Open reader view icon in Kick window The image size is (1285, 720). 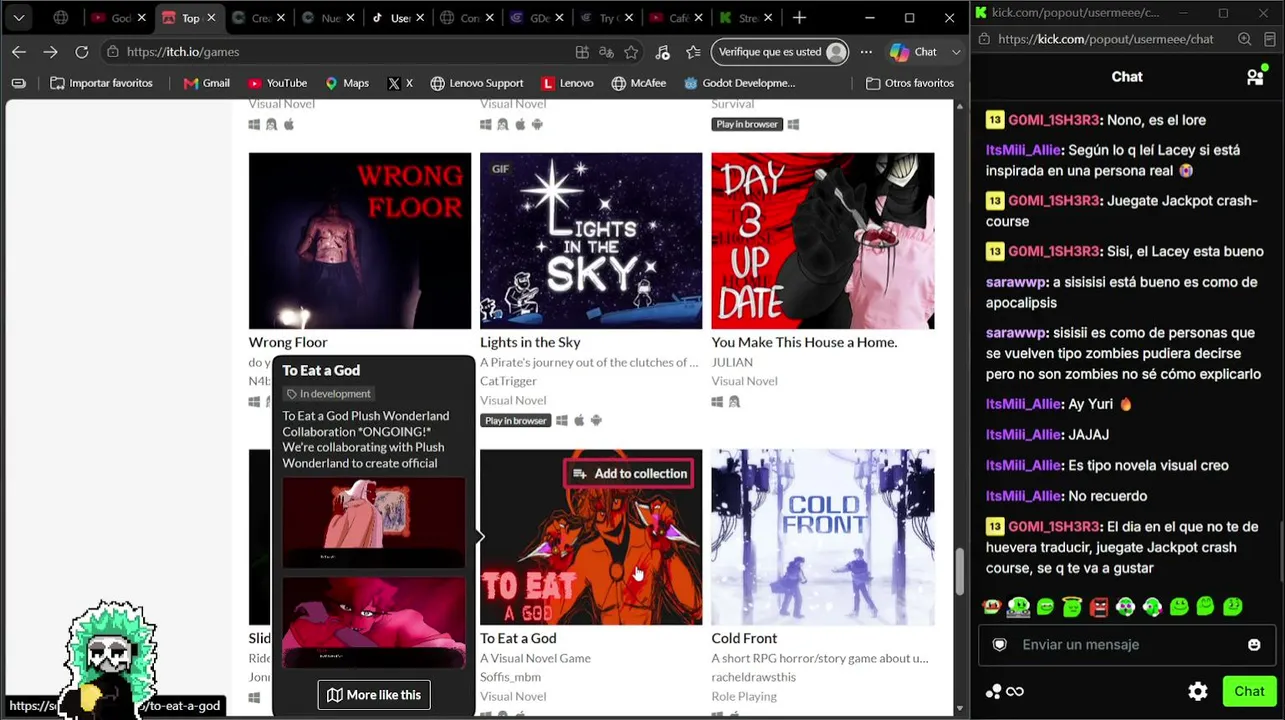[1271, 39]
